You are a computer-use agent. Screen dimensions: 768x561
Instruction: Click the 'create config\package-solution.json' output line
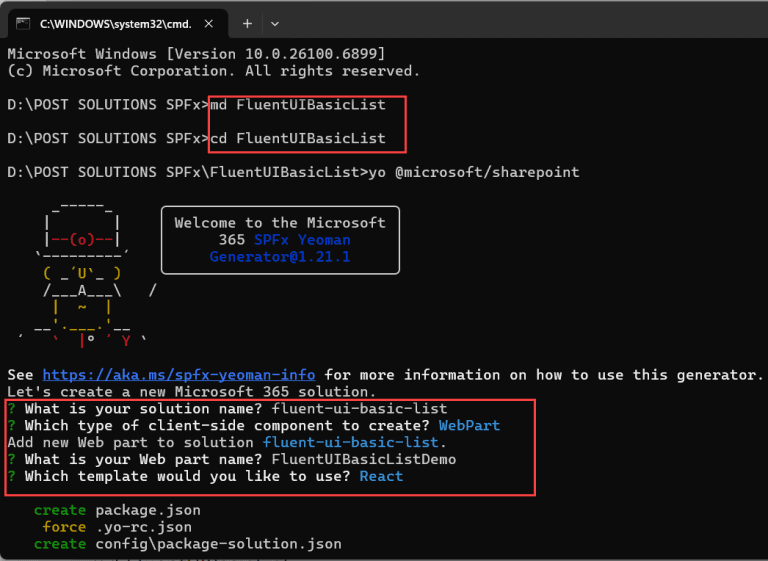point(188,544)
